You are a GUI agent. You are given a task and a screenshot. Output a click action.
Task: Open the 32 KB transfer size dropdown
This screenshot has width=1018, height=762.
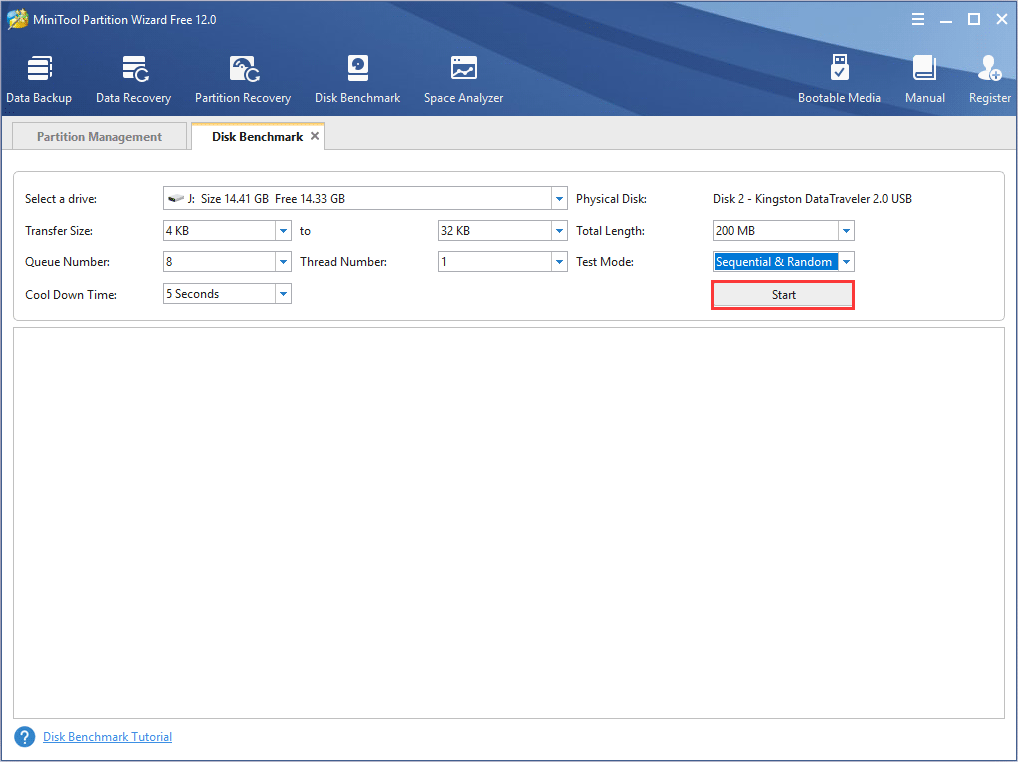pos(560,230)
